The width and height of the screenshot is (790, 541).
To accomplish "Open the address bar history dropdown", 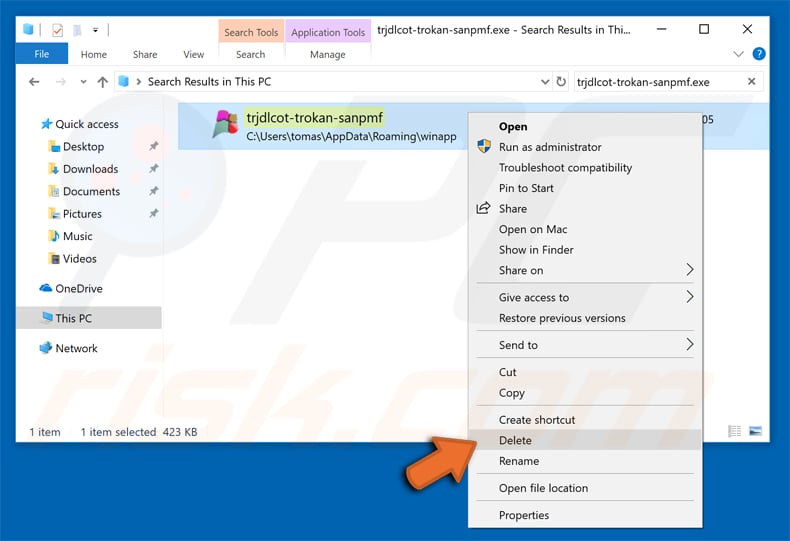I will click(544, 82).
